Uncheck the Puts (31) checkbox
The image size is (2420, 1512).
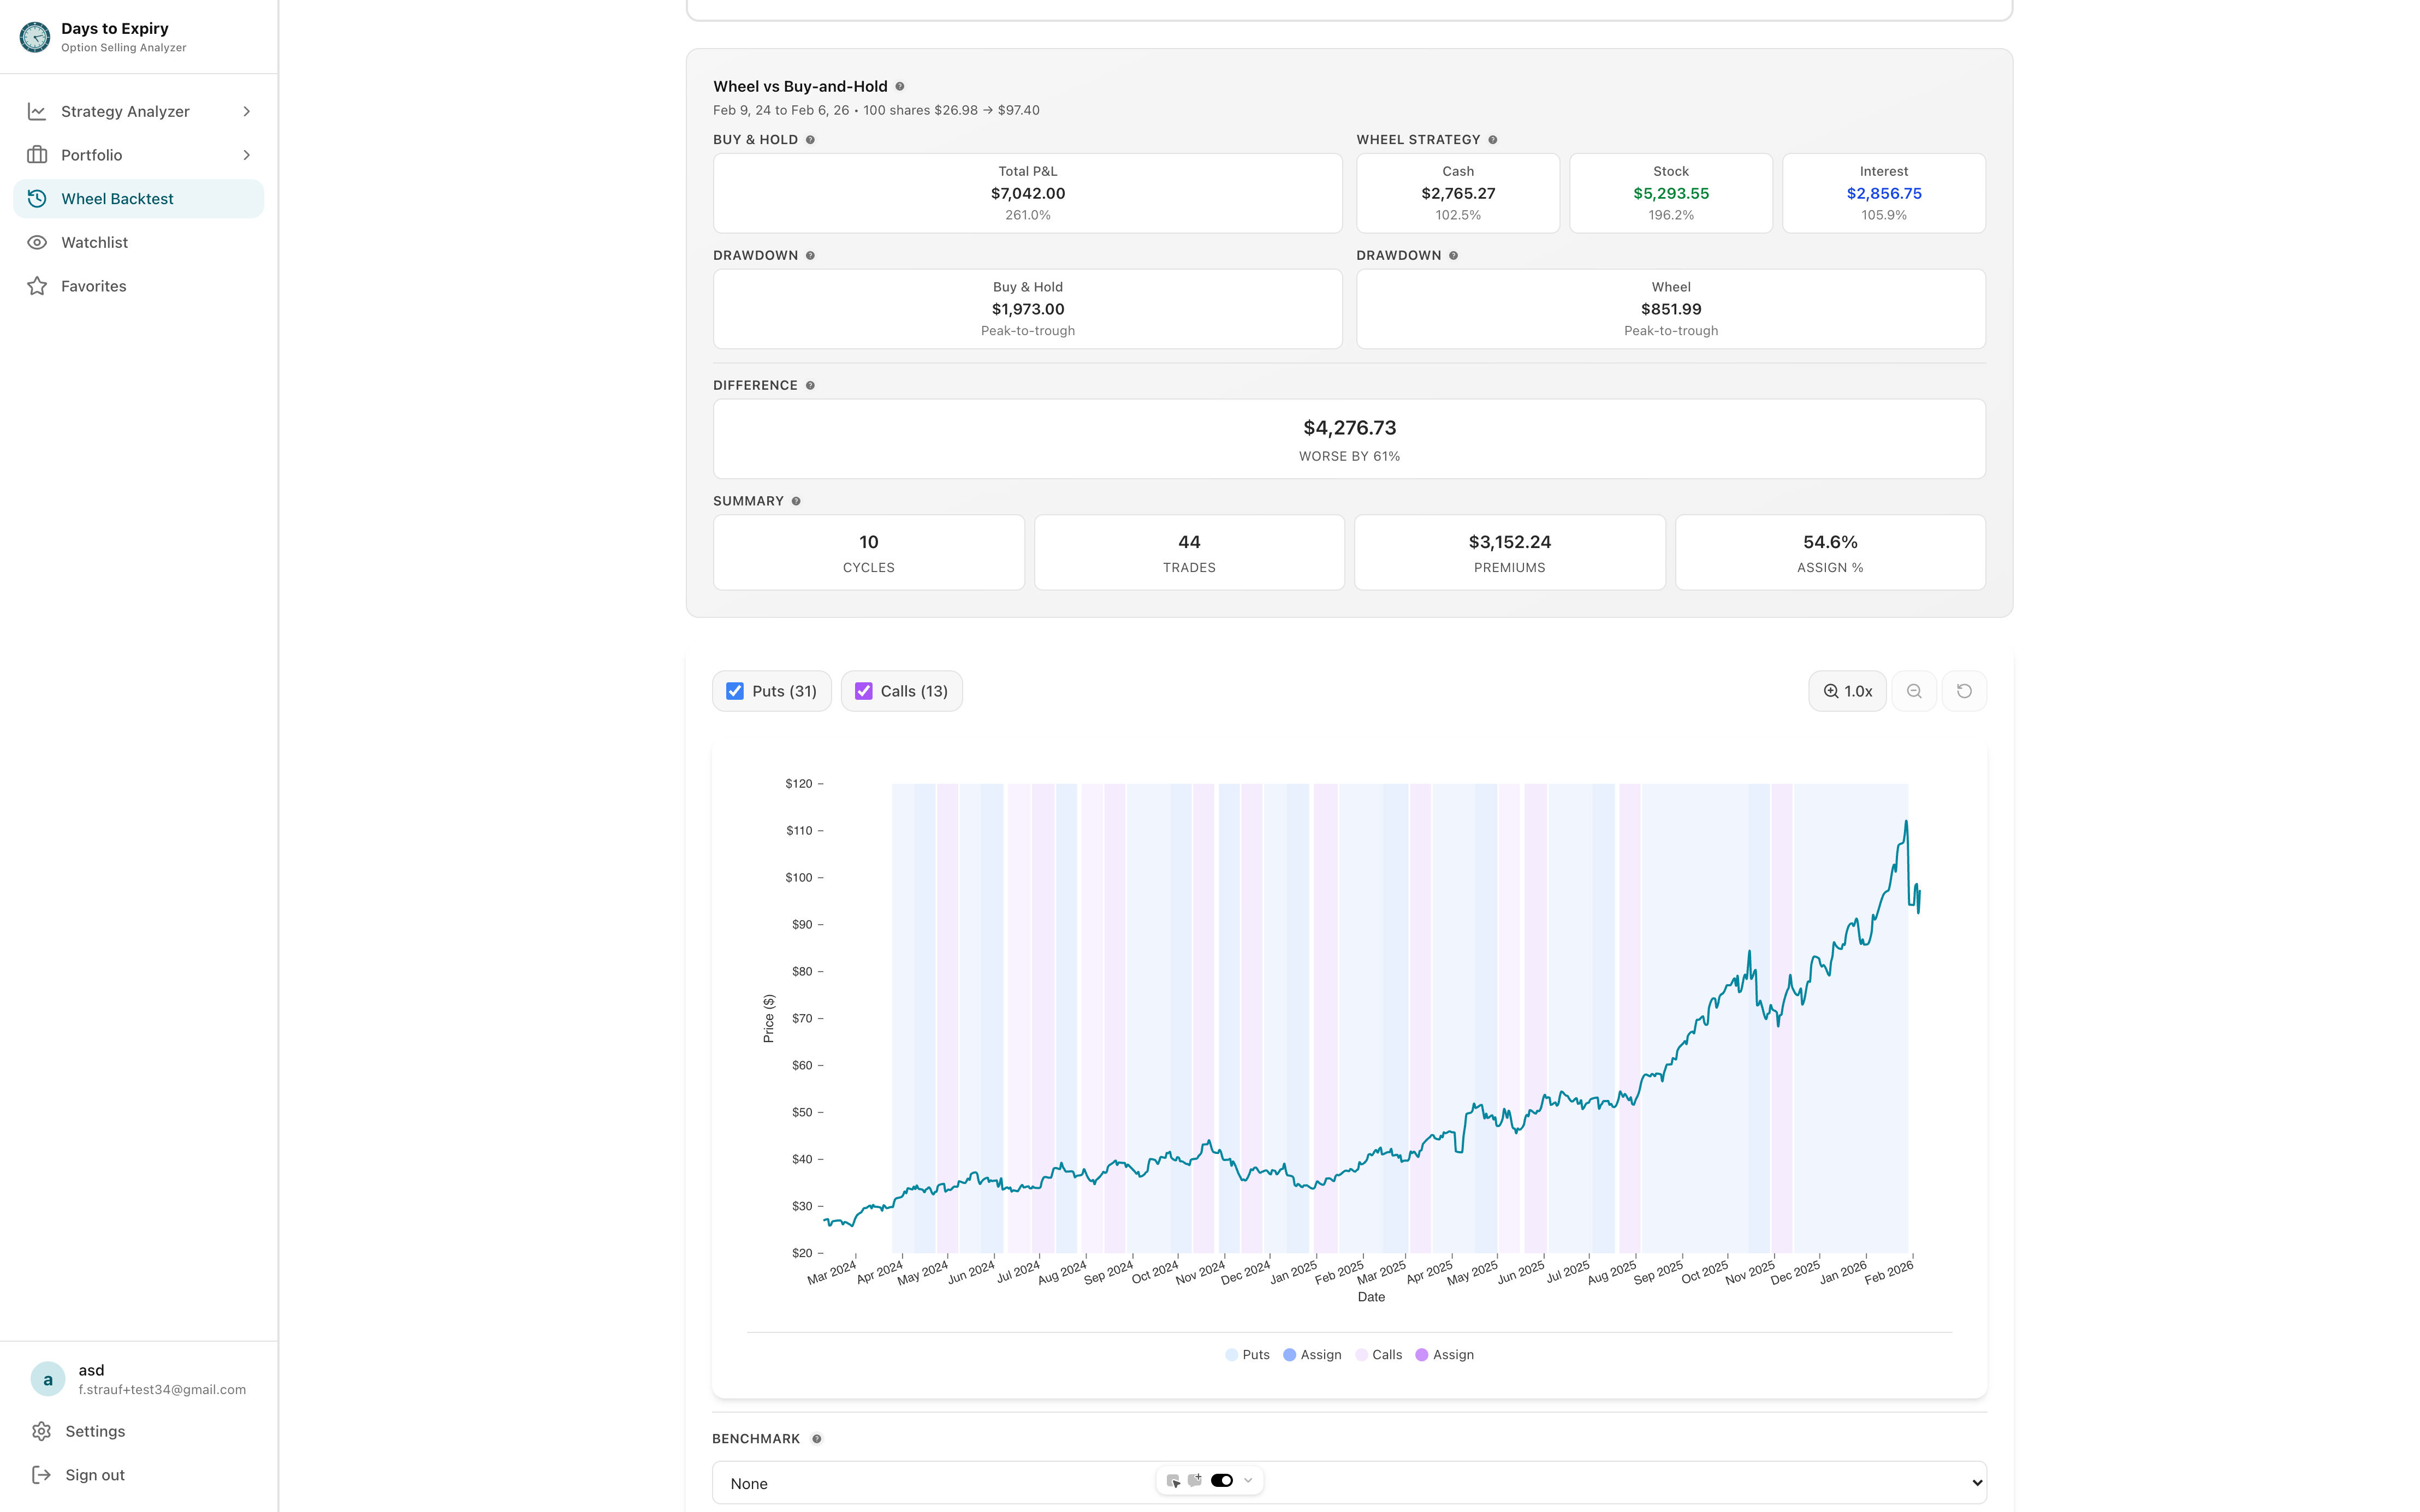(736, 691)
